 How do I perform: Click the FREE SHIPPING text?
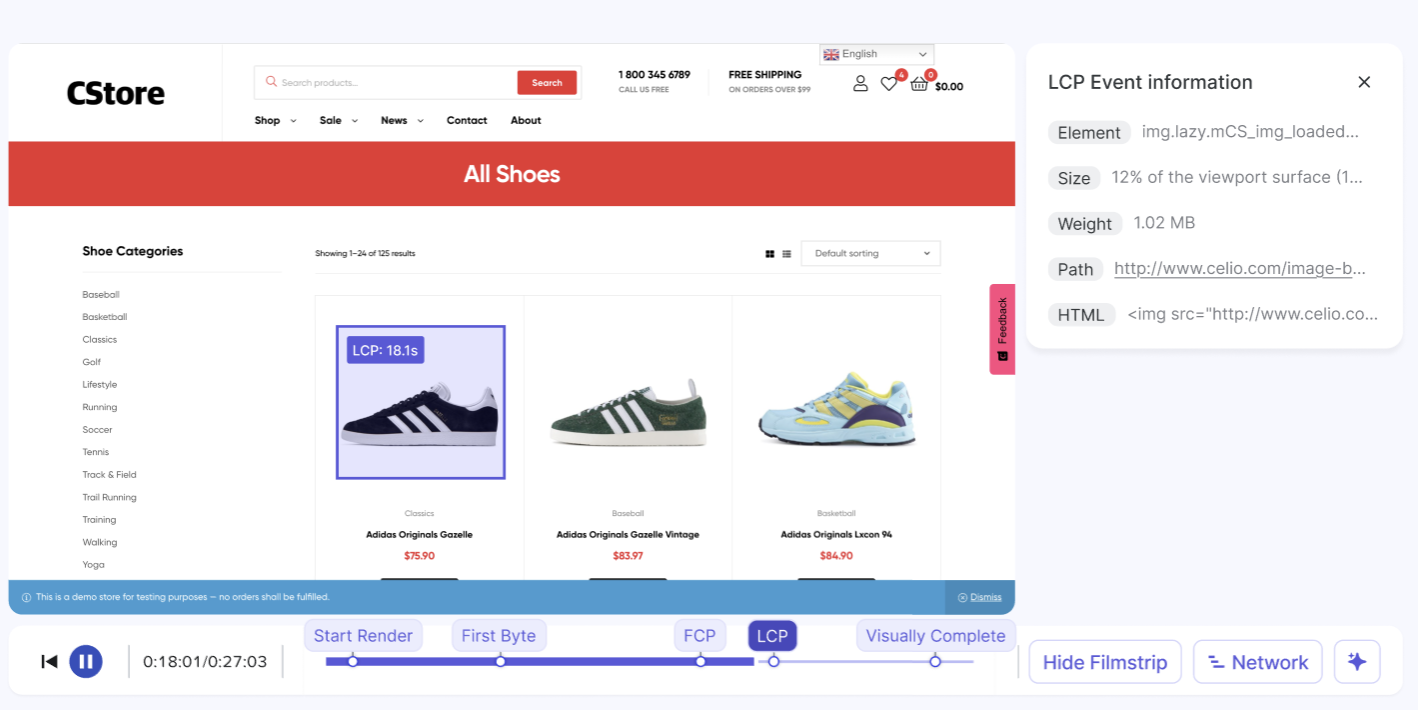pos(765,75)
